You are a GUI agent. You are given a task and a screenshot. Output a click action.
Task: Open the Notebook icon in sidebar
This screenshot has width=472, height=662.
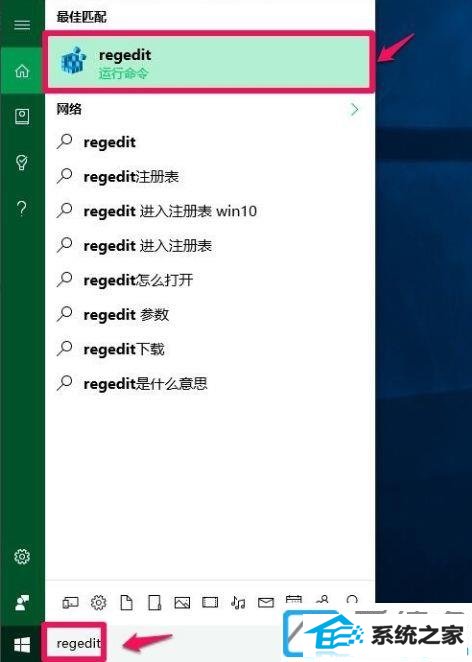tap(22, 117)
